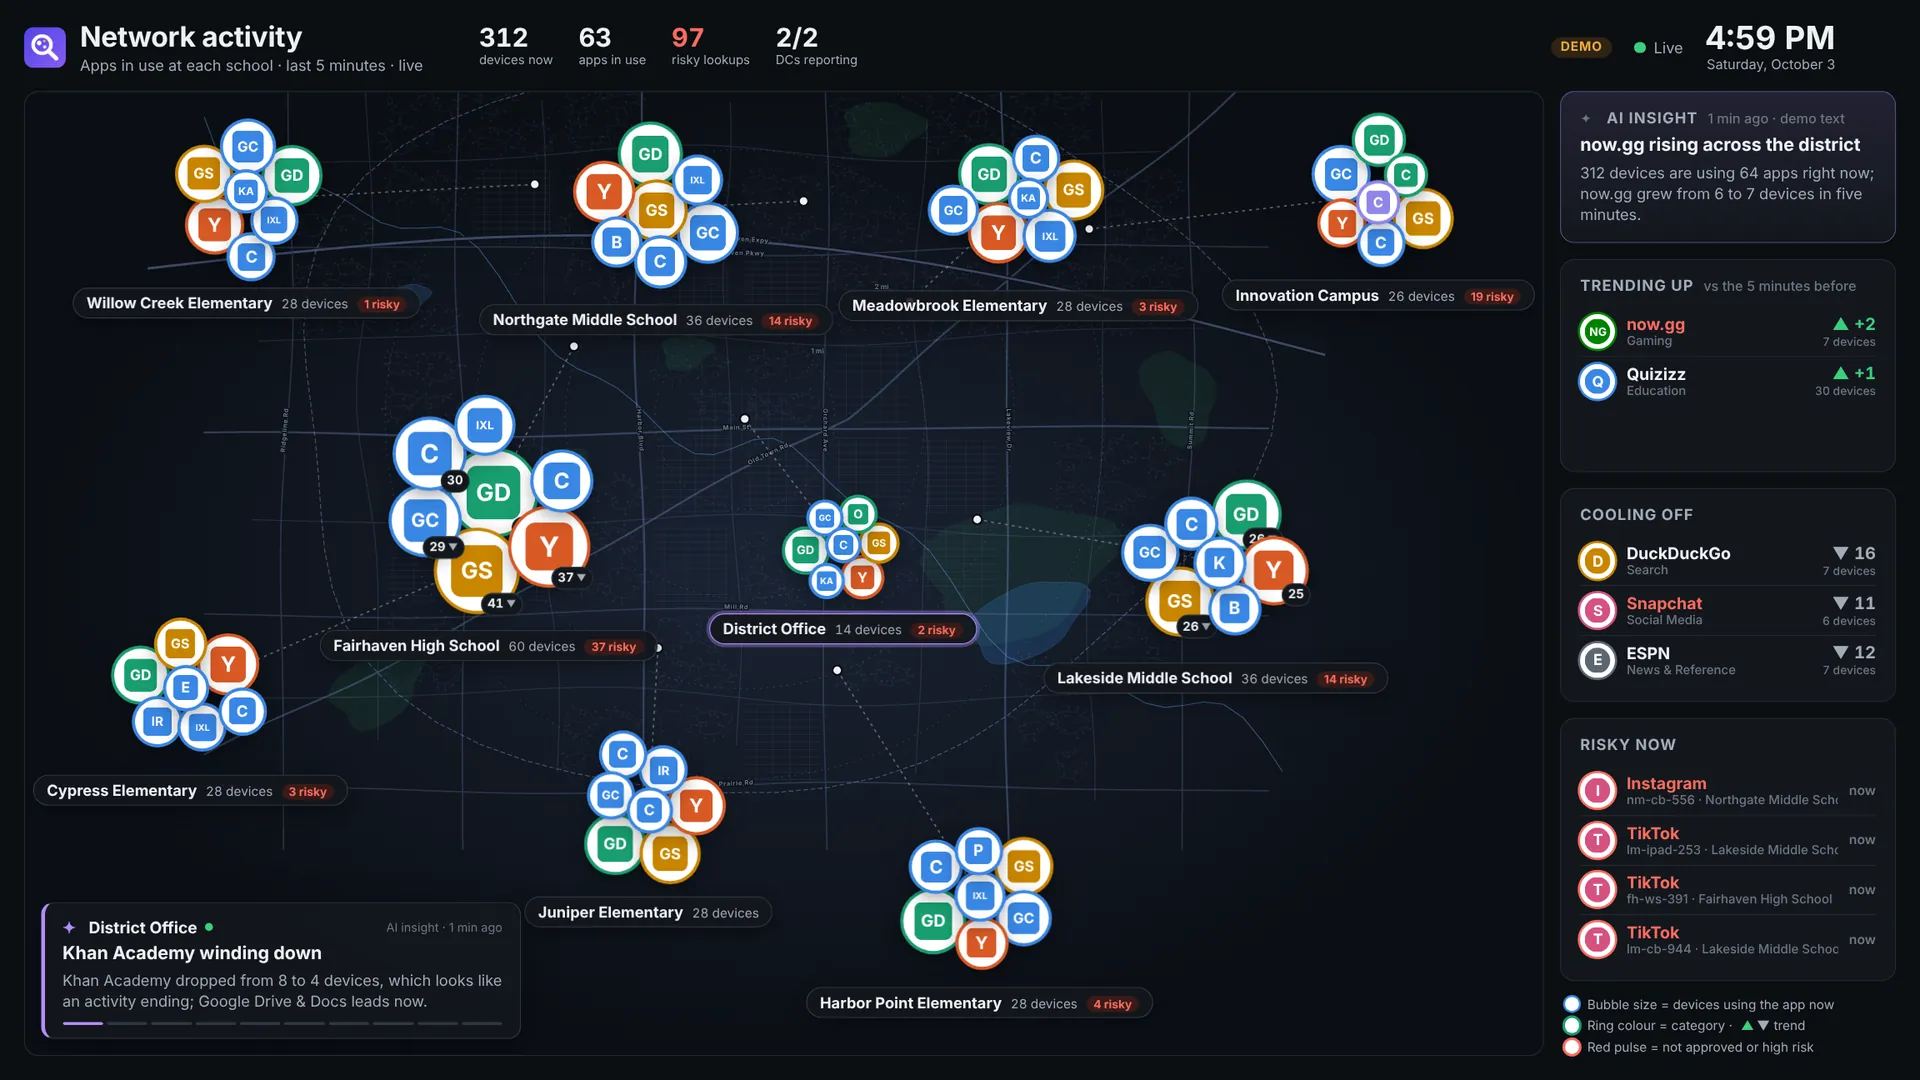Click the ESPN E icon
This screenshot has height=1080, width=1920.
1597,660
